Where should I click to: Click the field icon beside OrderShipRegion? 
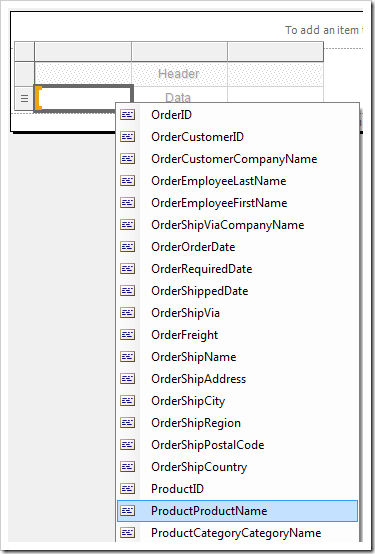click(x=128, y=422)
